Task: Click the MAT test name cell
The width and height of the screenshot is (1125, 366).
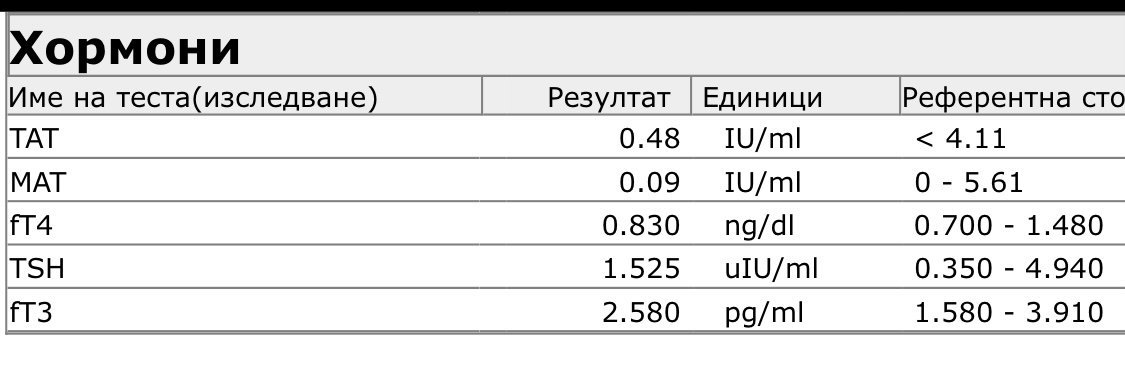Action: pos(244,182)
